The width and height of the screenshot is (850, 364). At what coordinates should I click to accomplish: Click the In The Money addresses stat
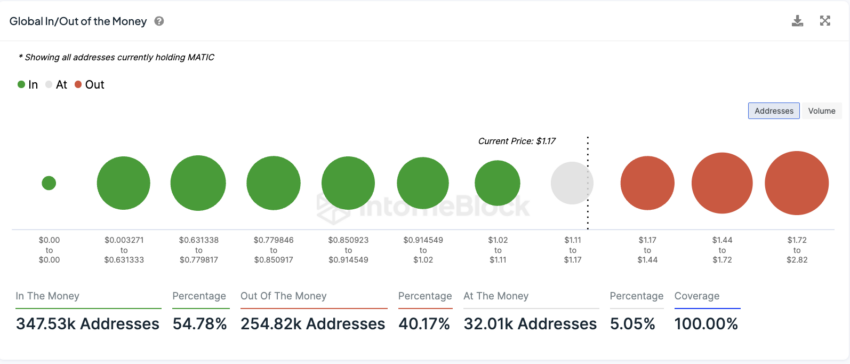88,324
